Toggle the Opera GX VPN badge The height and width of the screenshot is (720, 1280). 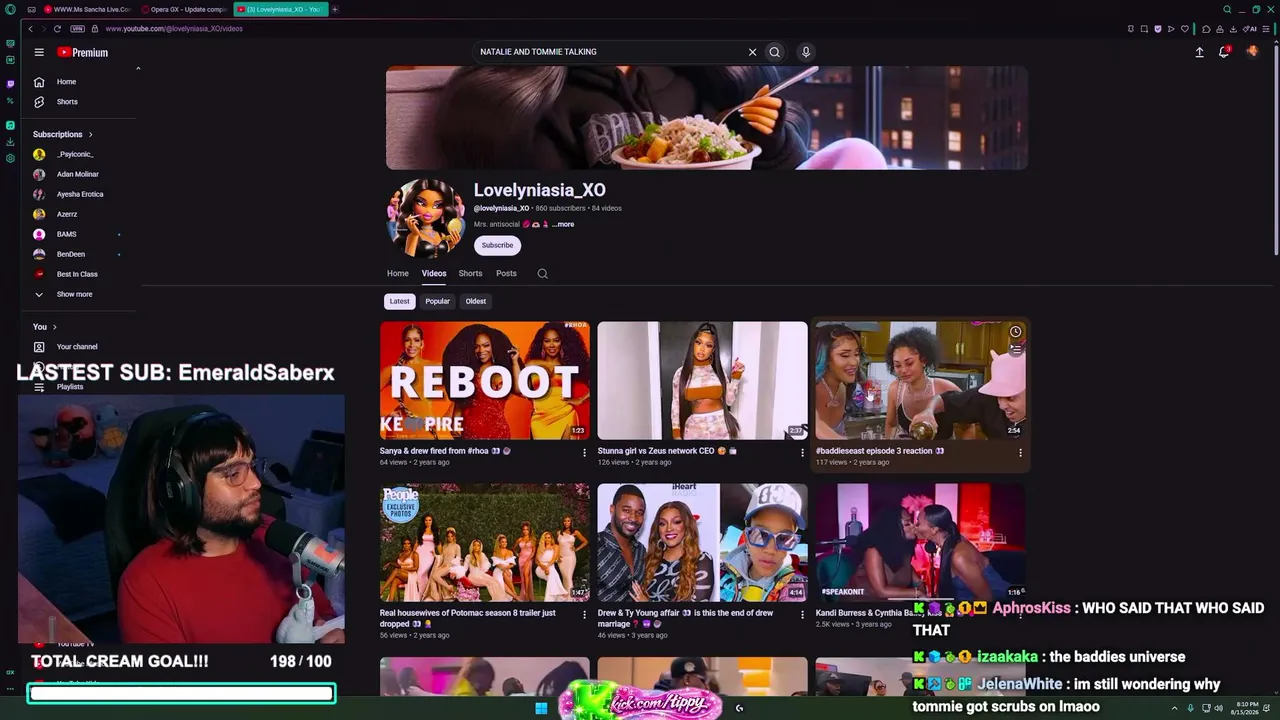[x=77, y=29]
